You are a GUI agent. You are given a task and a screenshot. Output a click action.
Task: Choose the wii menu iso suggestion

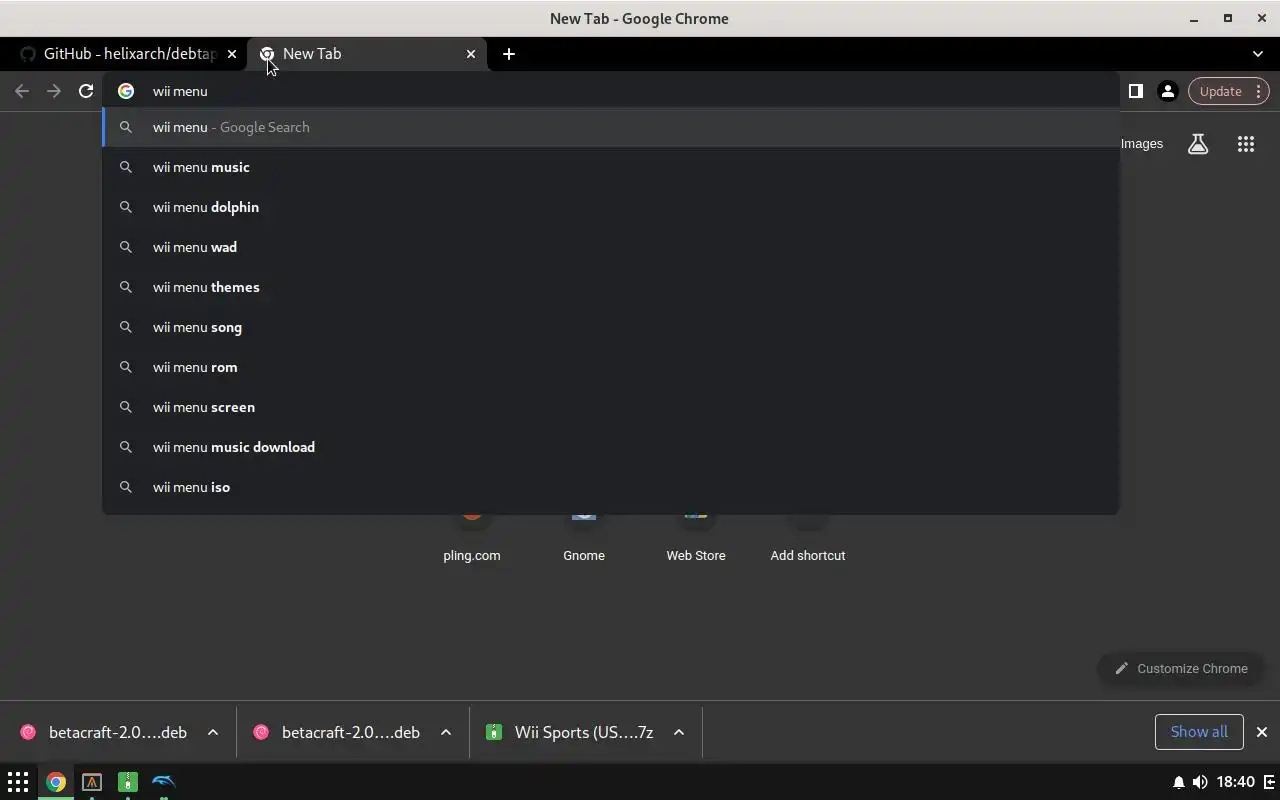(x=610, y=487)
